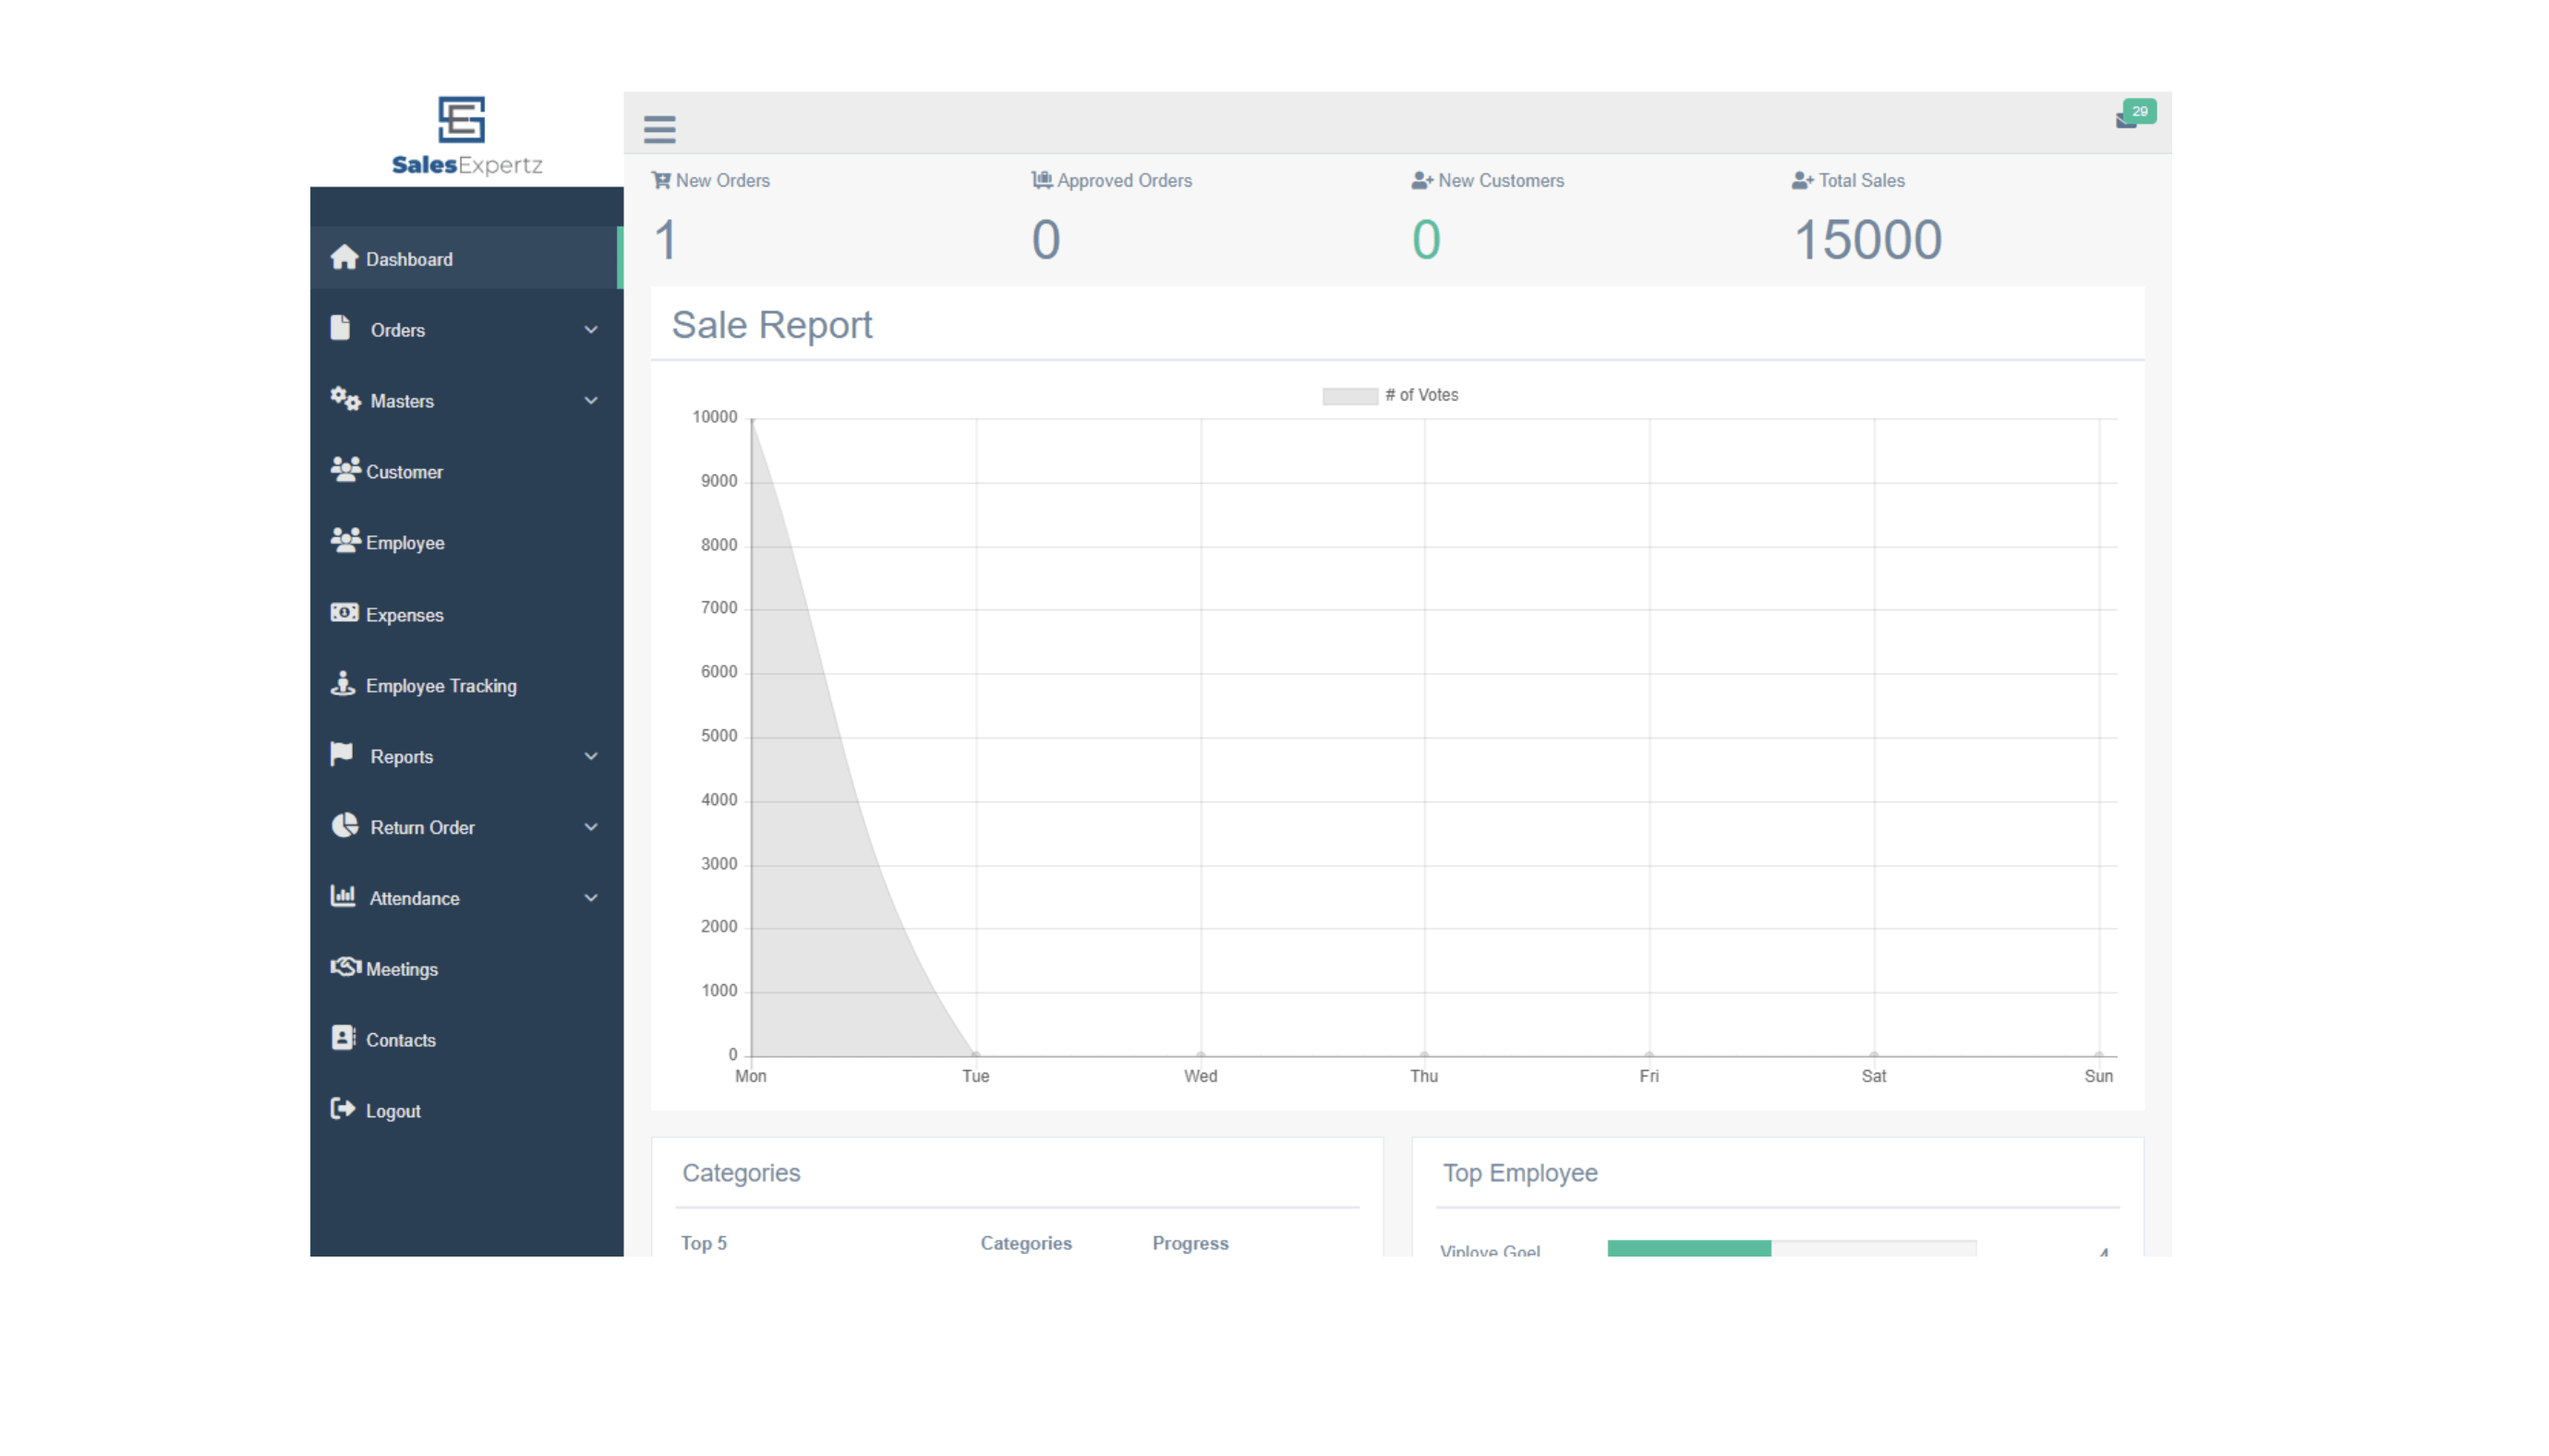Click the Attendance chart icon
2549x1456 pixels.
344,897
